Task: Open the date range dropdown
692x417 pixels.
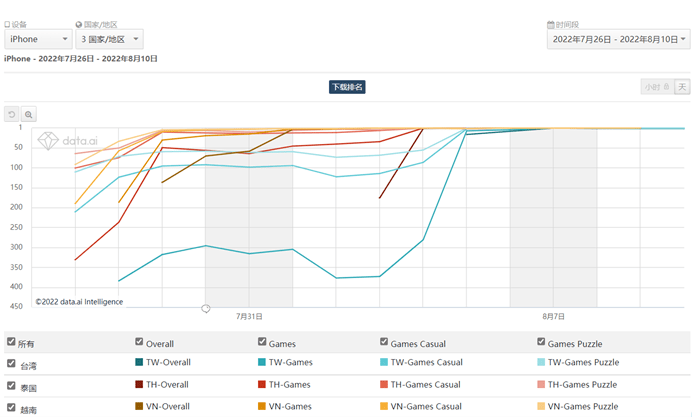Action: (618, 40)
